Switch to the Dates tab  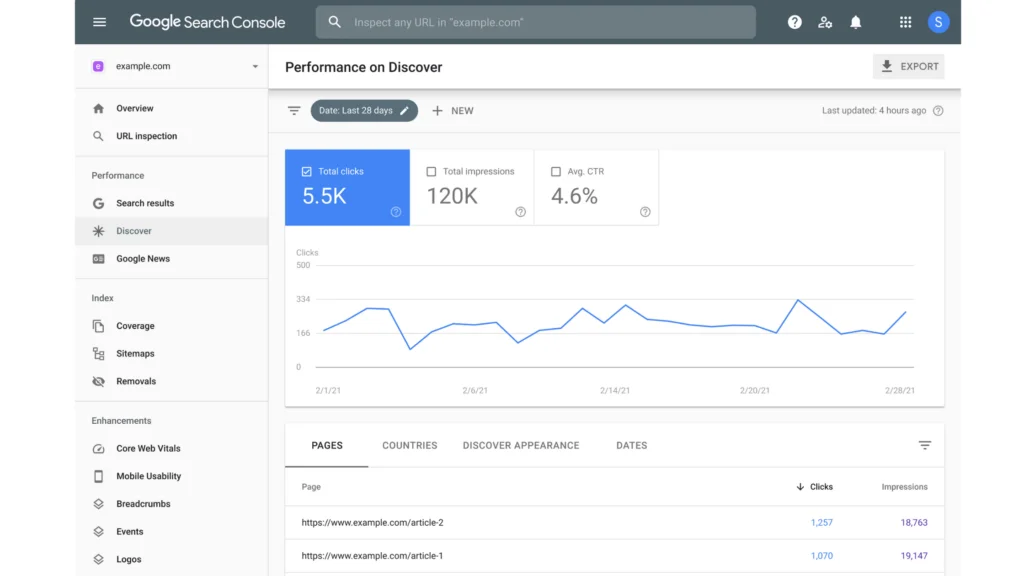point(632,445)
